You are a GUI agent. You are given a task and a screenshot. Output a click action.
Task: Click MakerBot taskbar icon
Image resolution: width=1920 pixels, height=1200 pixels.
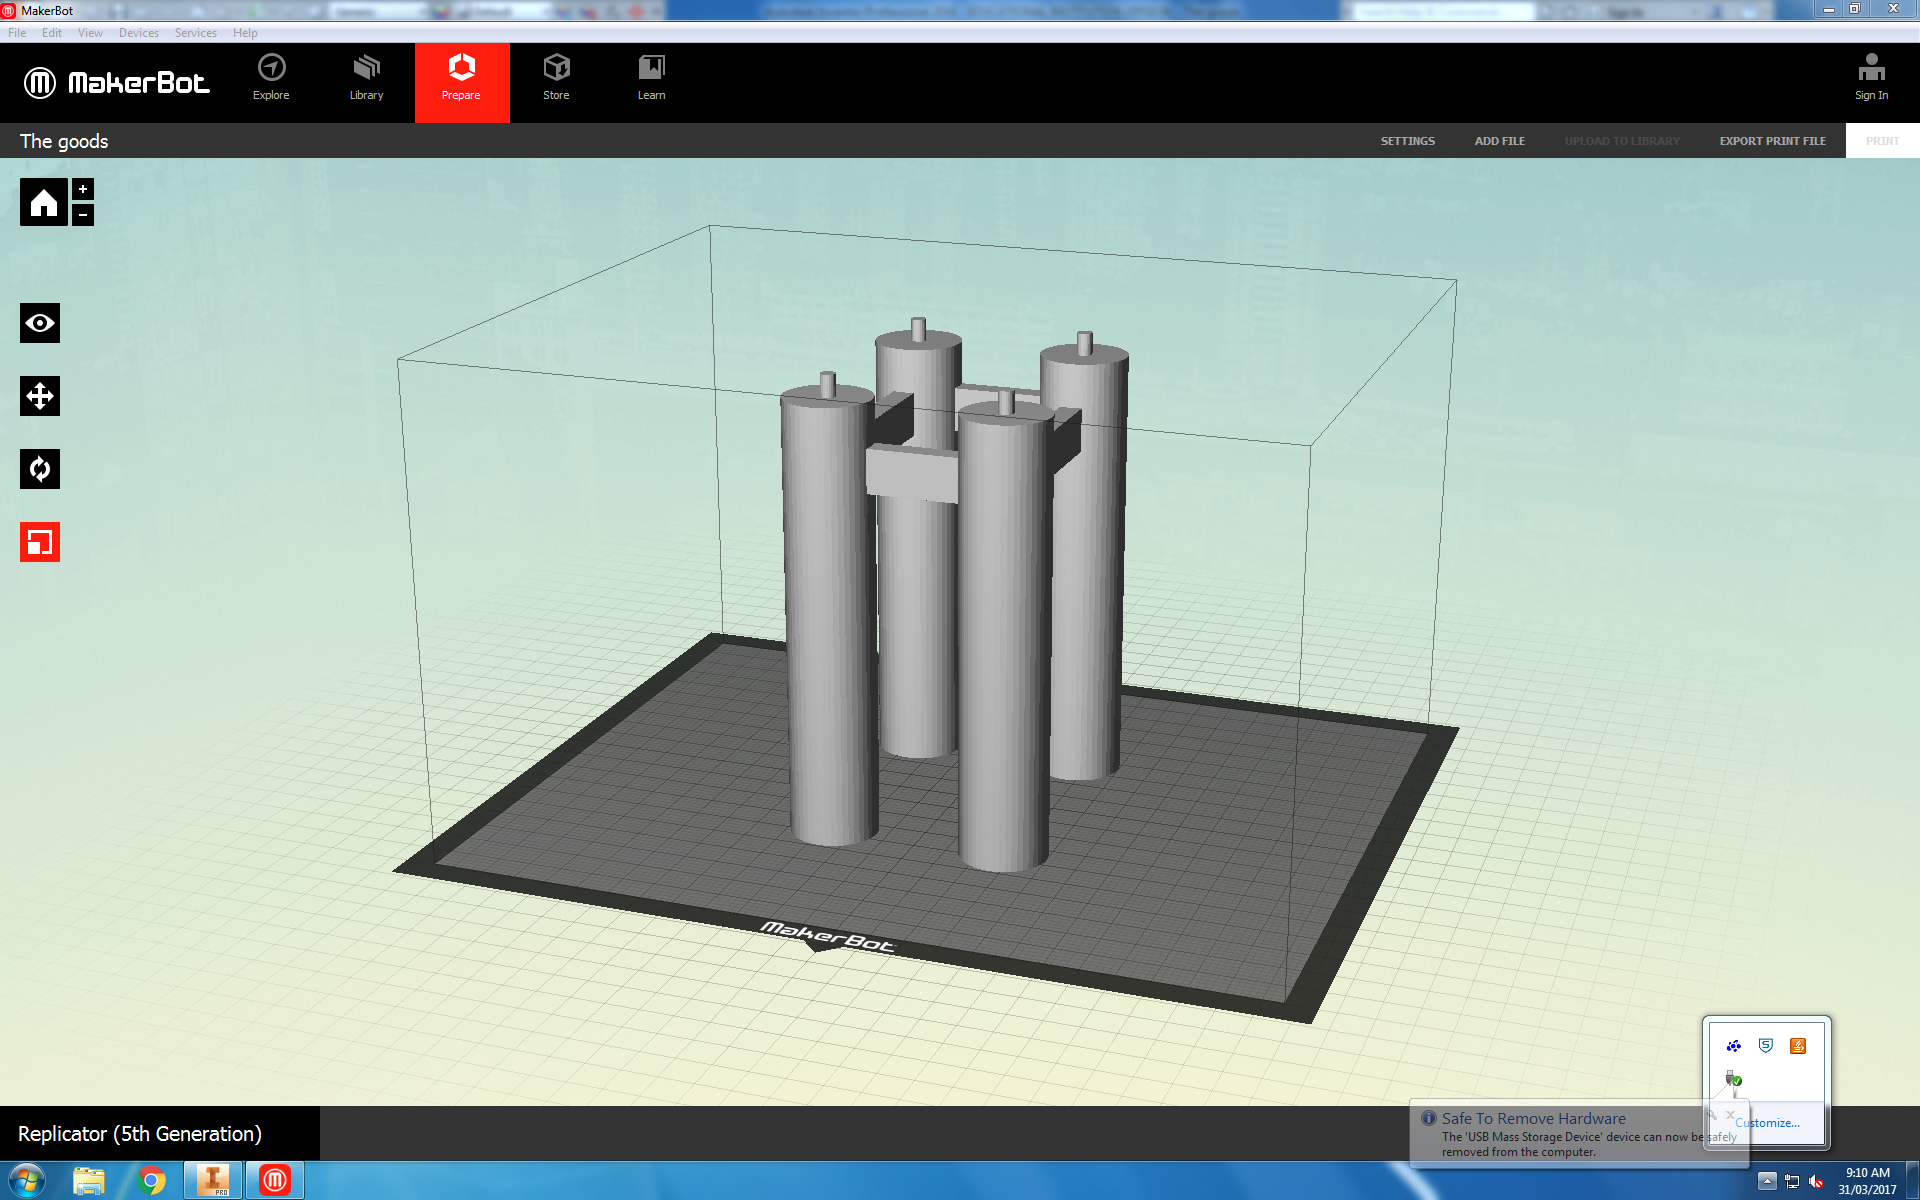tap(275, 1181)
